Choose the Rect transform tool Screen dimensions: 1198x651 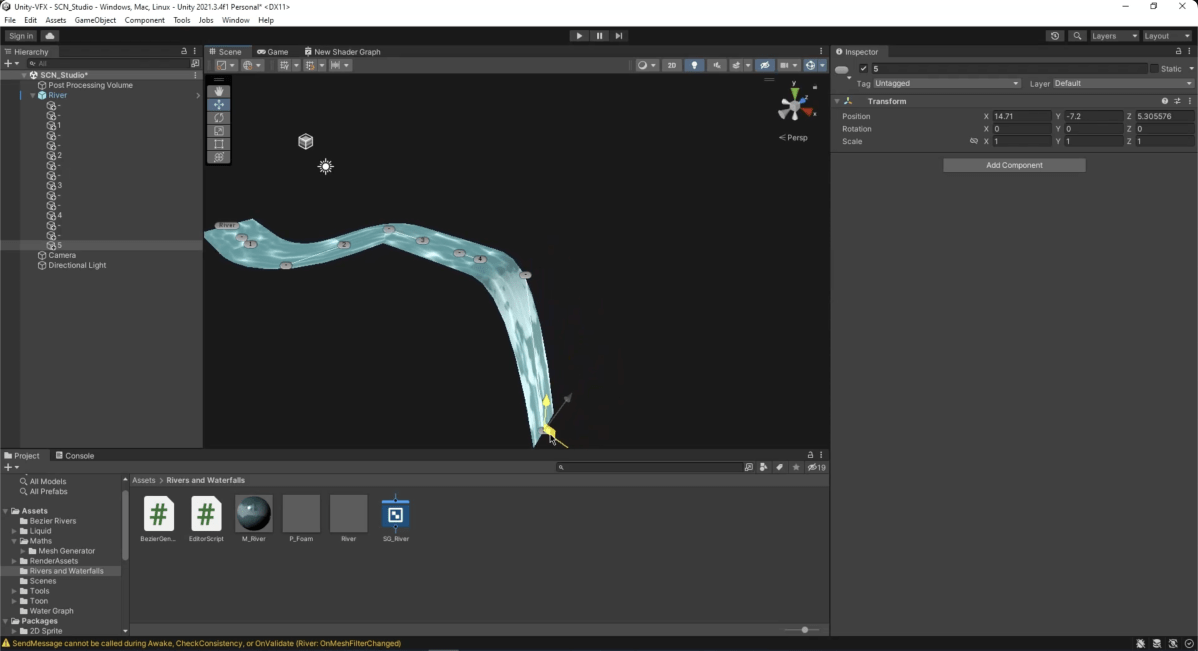(219, 144)
